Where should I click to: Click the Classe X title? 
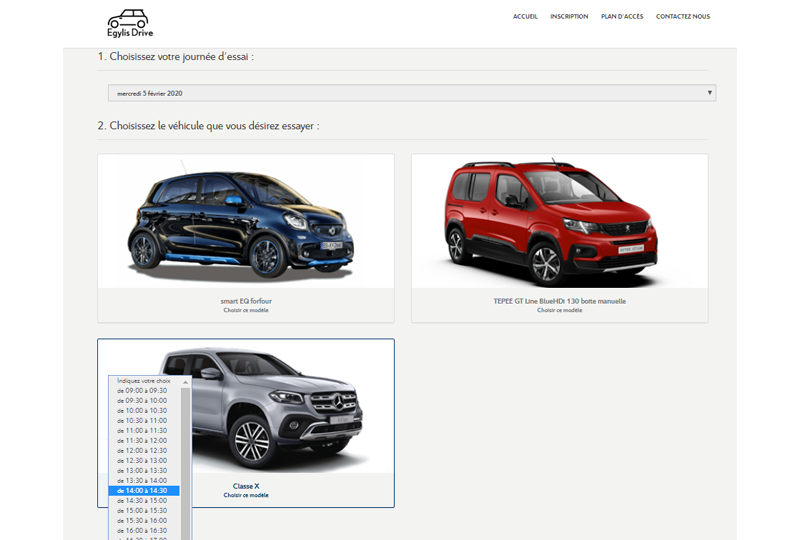click(x=246, y=486)
